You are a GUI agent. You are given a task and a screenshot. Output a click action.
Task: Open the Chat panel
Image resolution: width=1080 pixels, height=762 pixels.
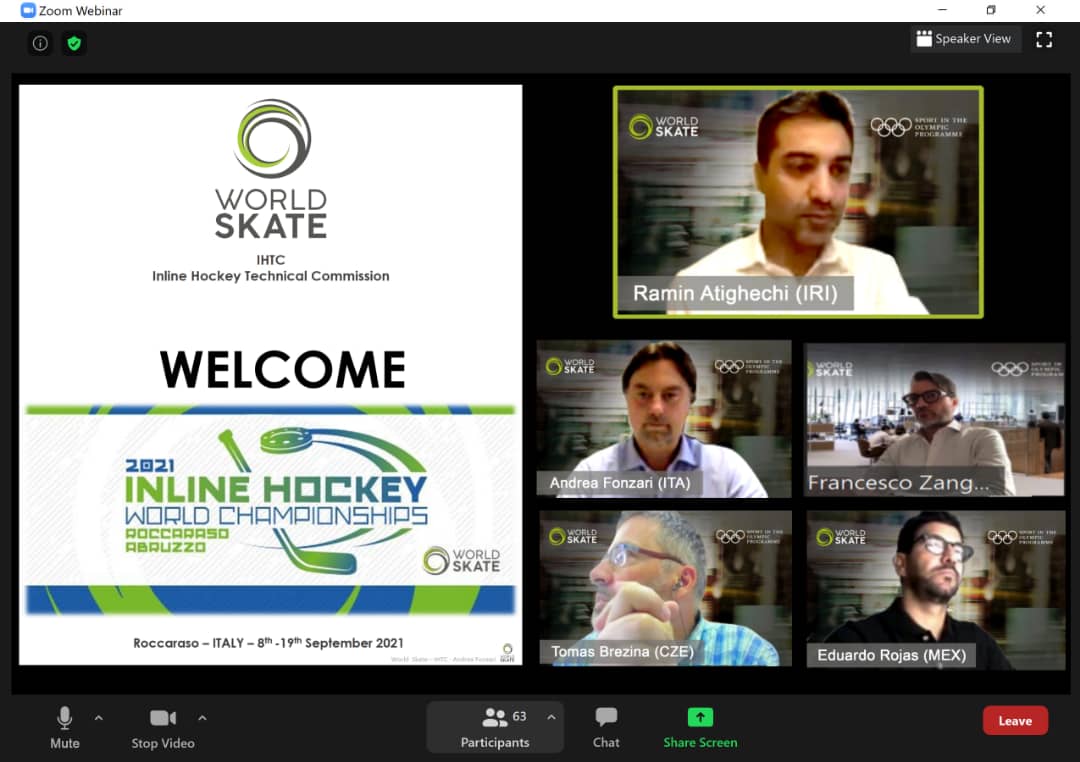[x=606, y=727]
